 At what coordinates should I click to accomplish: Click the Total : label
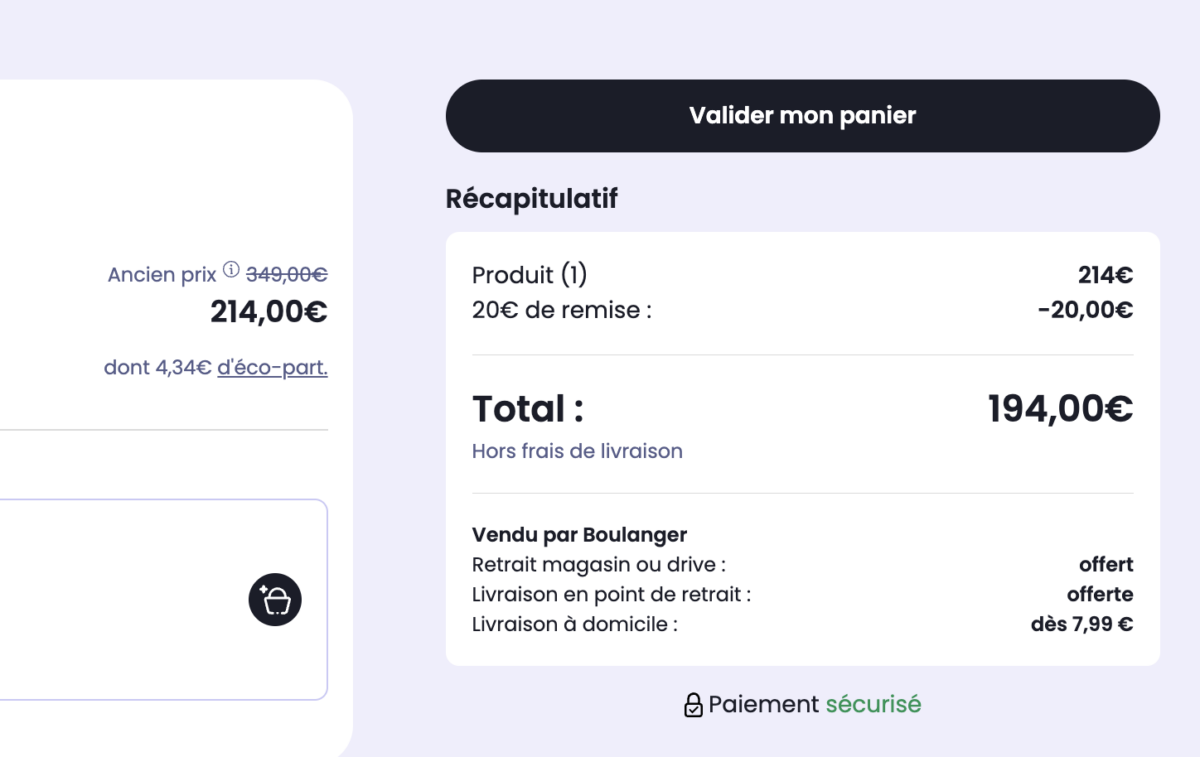pyautogui.click(x=528, y=408)
